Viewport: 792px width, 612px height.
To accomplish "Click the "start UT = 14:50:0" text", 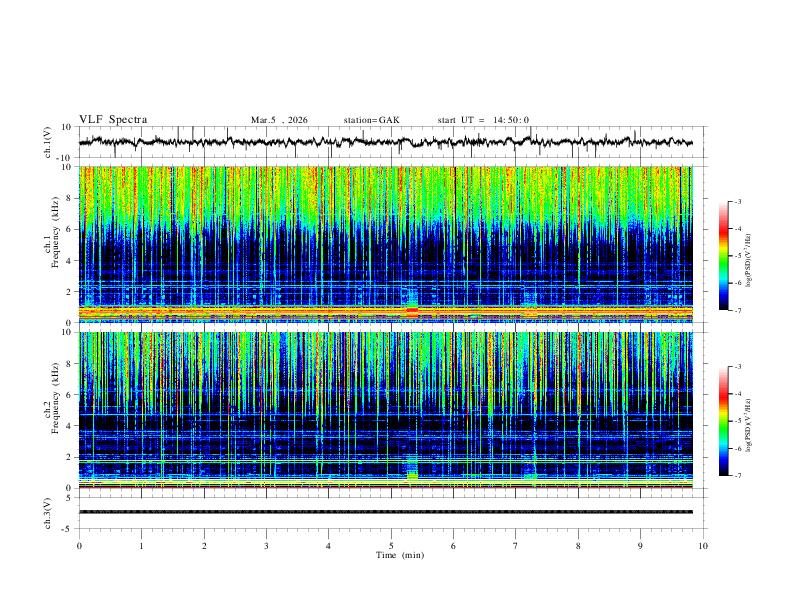I will click(483, 120).
